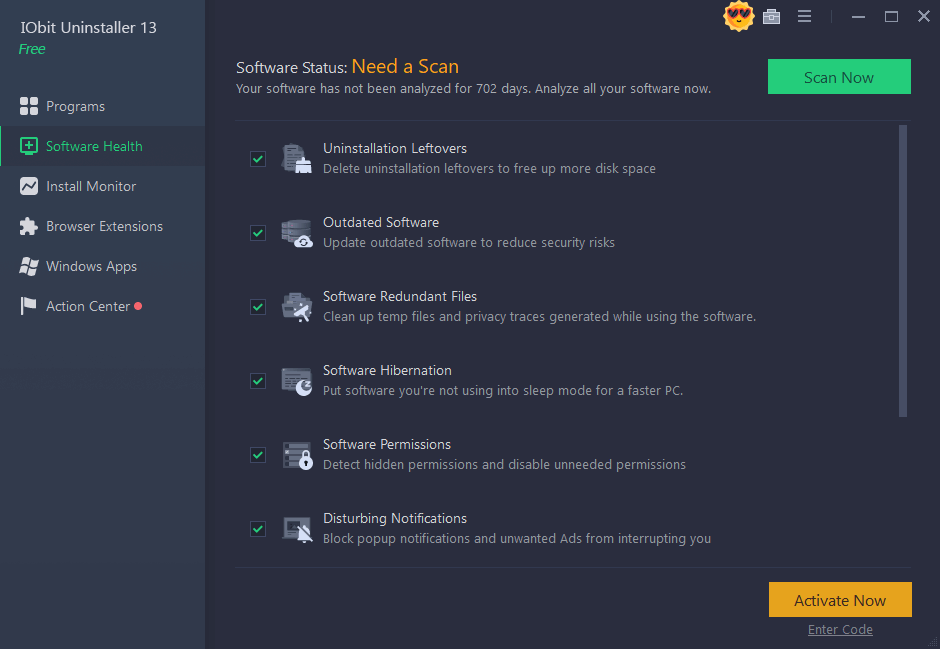Click the sun emoji with sunglasses icon
Screen dimensions: 940x649
click(739, 16)
